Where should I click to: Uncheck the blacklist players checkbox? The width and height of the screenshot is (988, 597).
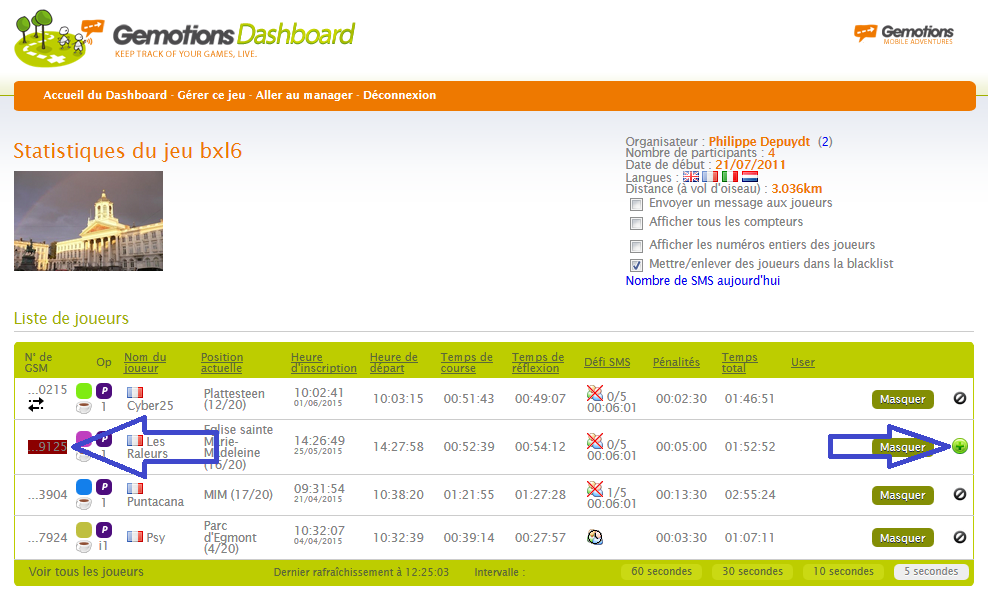(636, 265)
